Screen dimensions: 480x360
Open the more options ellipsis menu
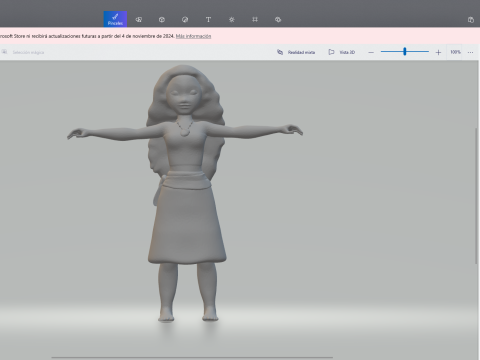(x=470, y=52)
